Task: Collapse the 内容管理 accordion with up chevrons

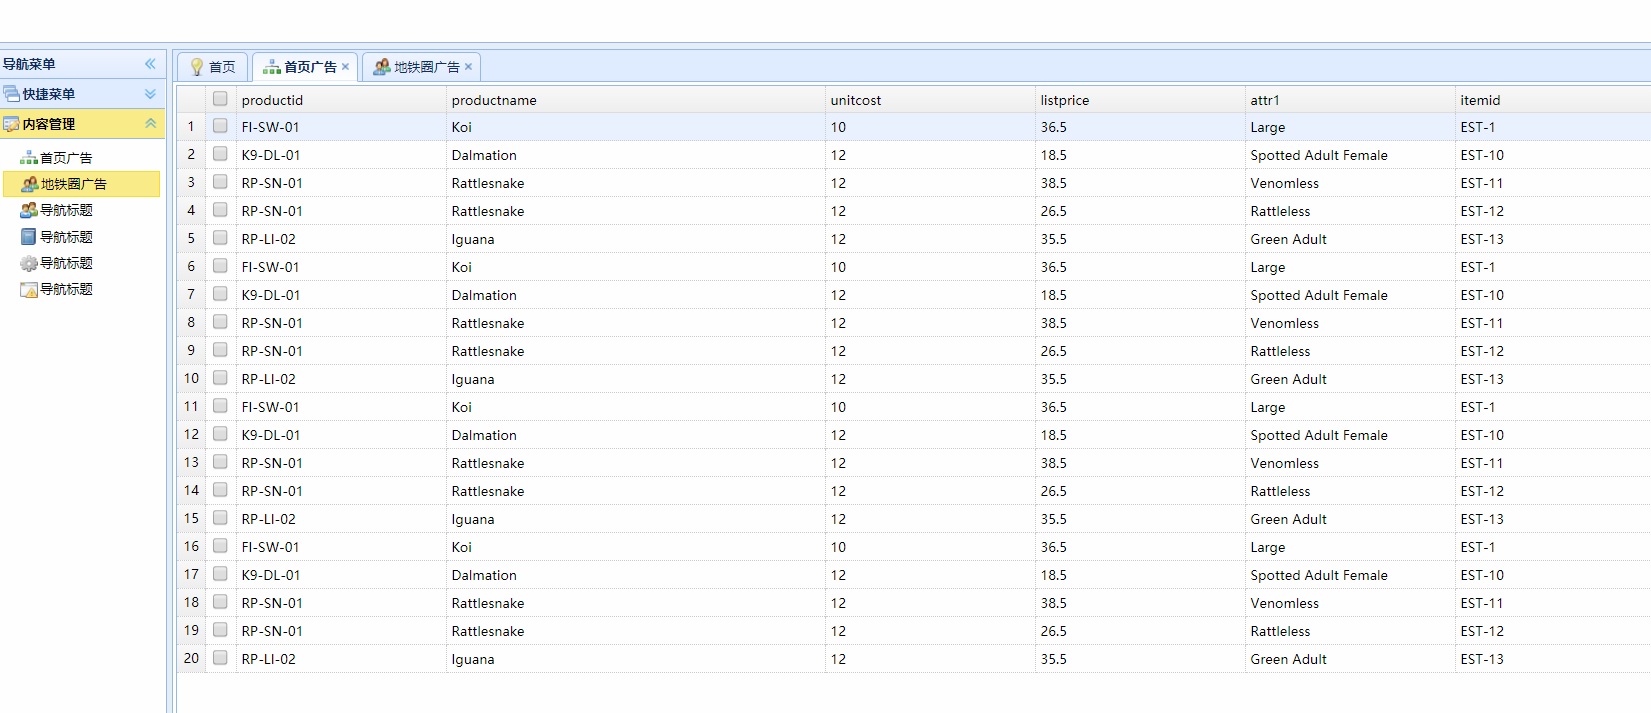Action: [x=150, y=124]
